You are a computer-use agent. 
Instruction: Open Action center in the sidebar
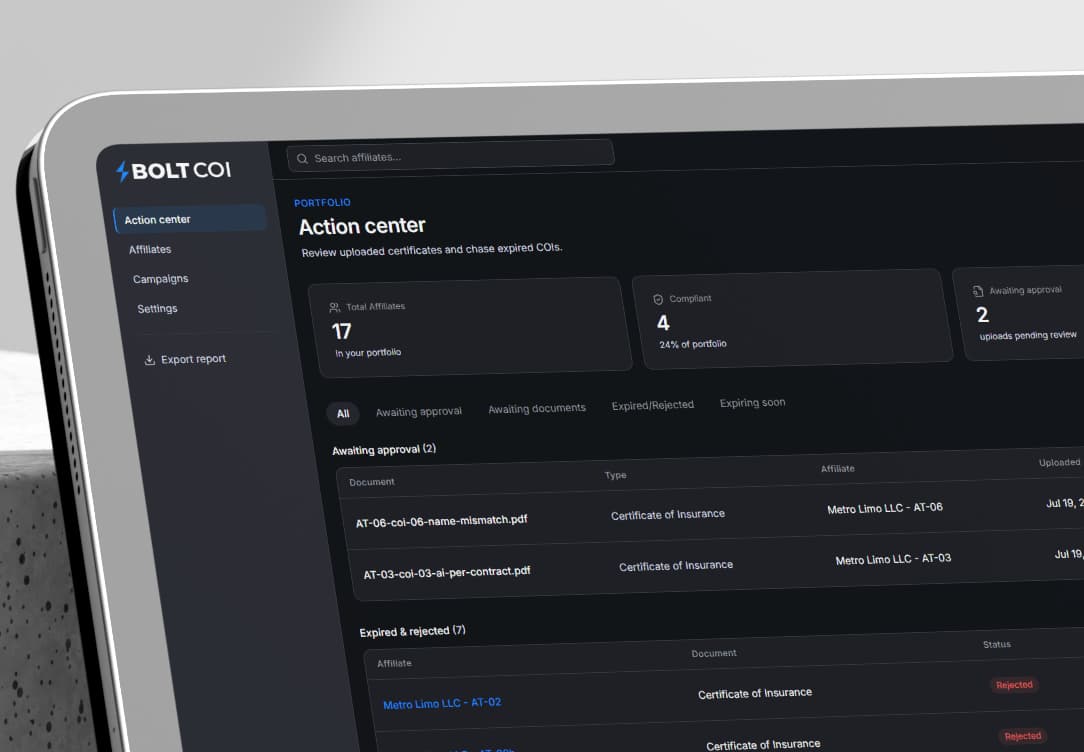(x=190, y=219)
